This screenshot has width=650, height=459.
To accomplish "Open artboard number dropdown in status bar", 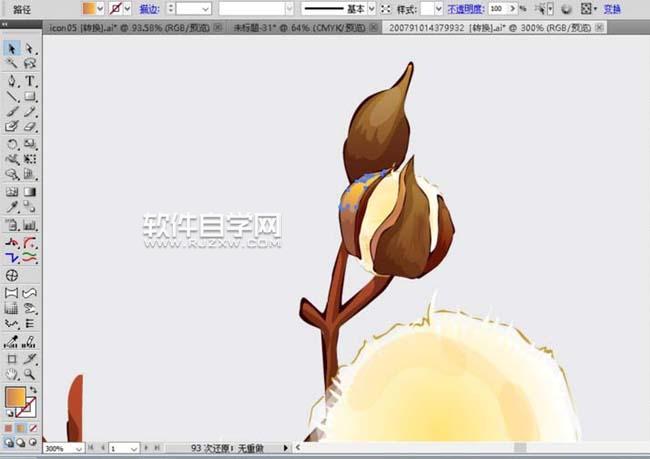I will [133, 448].
